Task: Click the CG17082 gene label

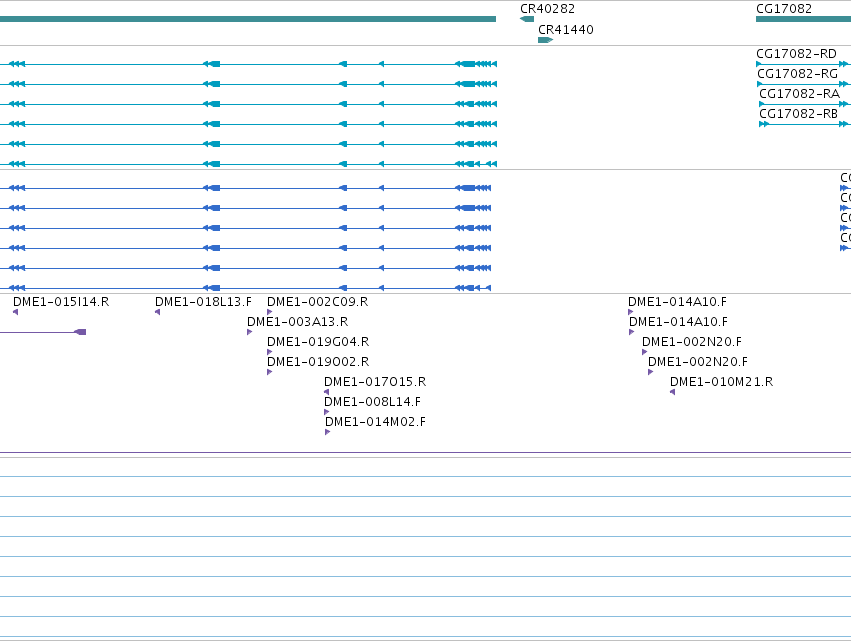Action: (784, 9)
